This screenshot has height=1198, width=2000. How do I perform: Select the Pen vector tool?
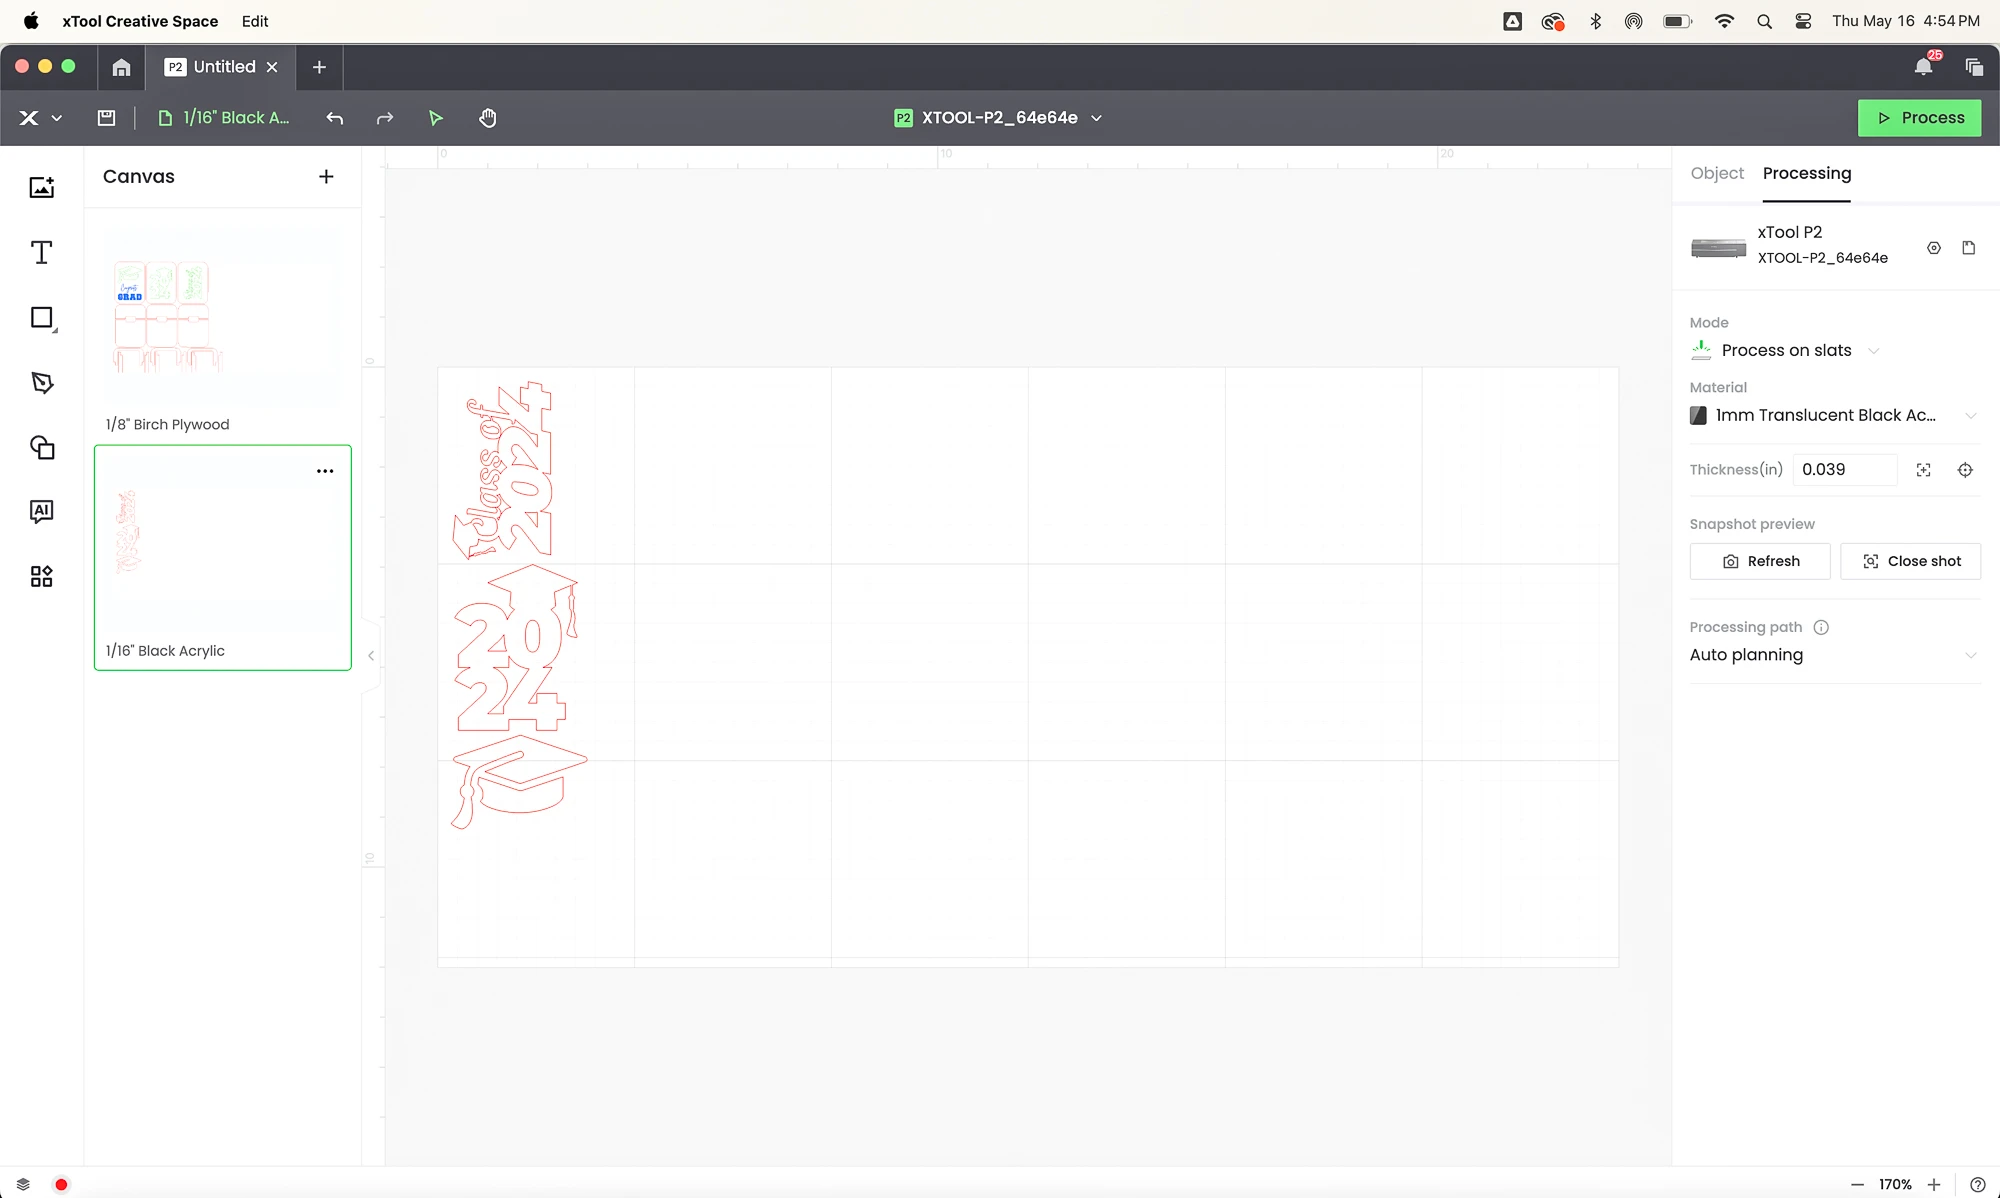click(x=41, y=383)
